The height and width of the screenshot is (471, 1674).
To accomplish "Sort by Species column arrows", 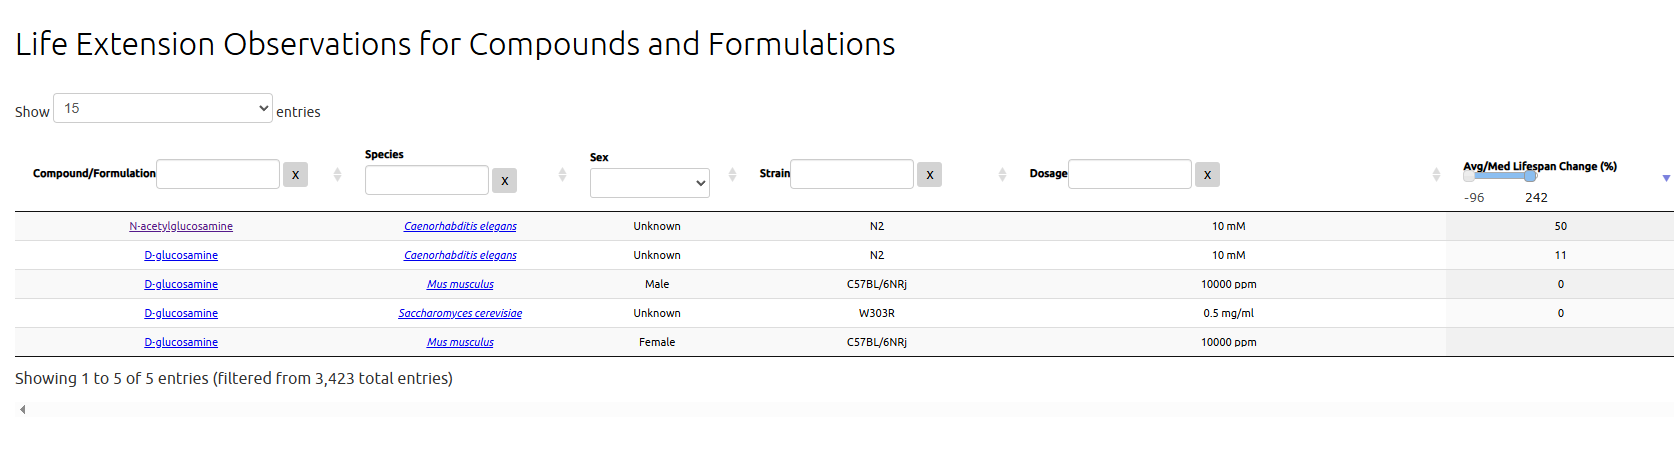I will tap(562, 175).
